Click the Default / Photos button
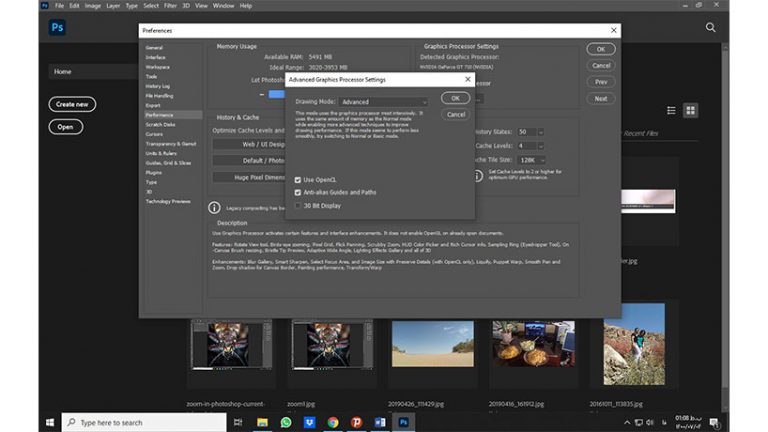 248,161
